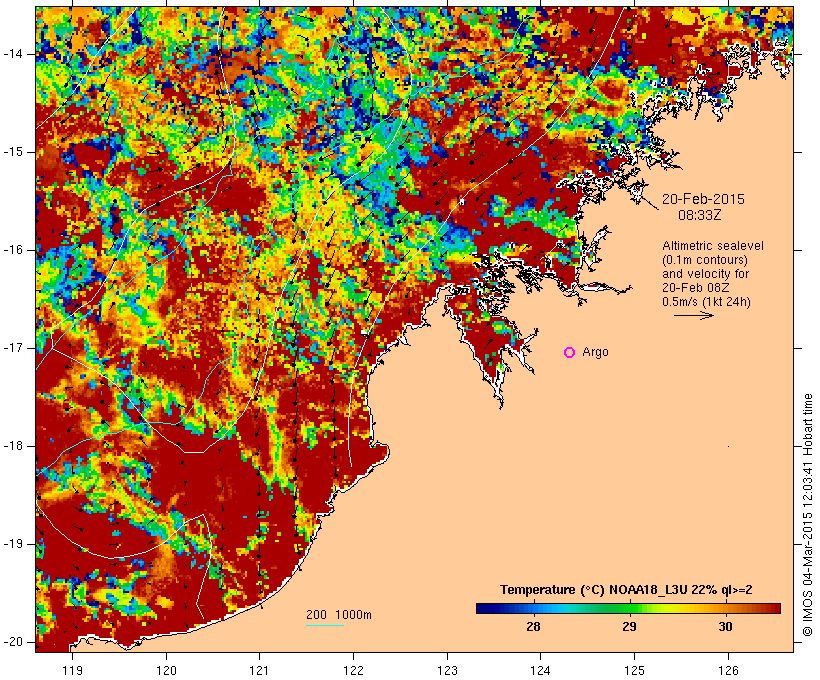820x680 pixels.
Task: Click the 'and velocity for' caption line
Action: coord(705,274)
